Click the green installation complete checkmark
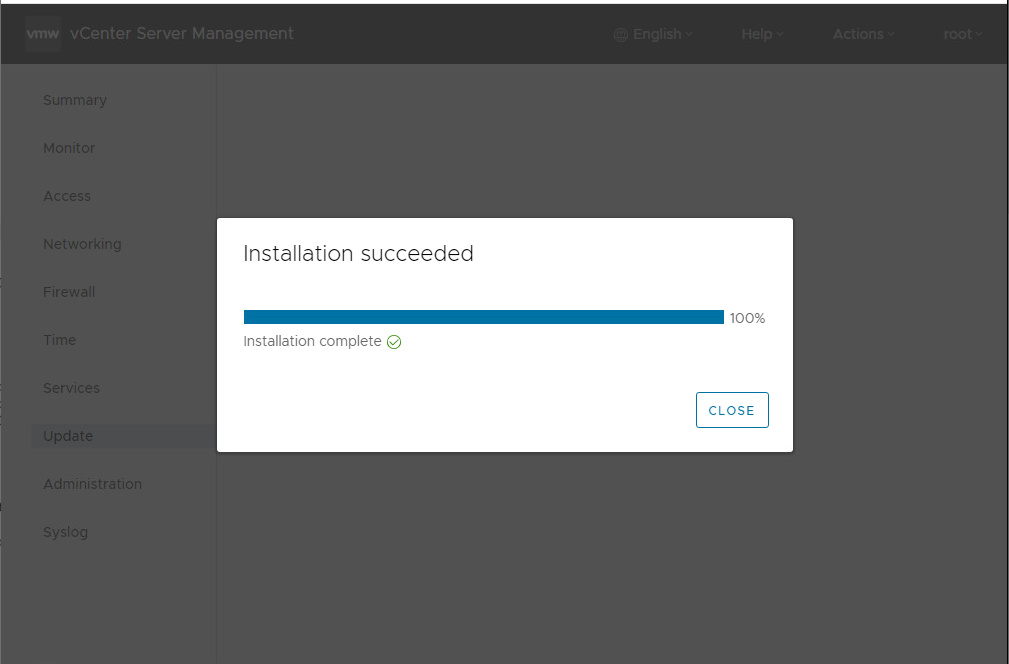This screenshot has height=664, width=1009. (x=394, y=342)
